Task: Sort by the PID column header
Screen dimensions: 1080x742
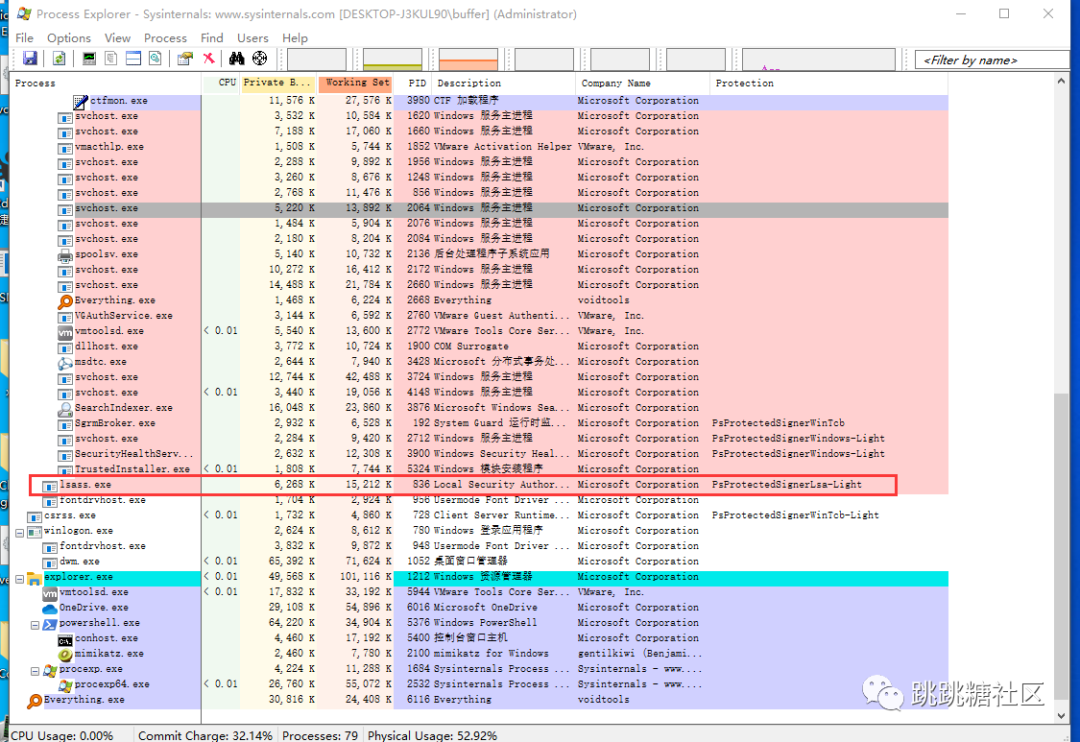Action: pyautogui.click(x=413, y=83)
